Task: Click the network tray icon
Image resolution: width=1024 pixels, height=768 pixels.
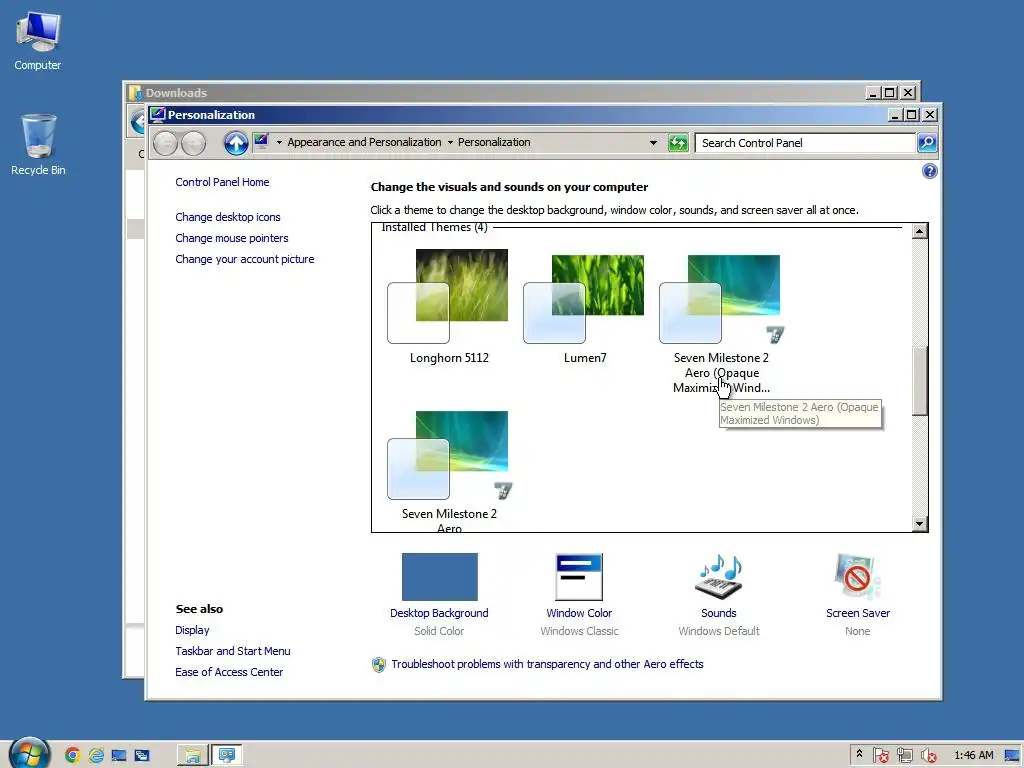Action: click(904, 756)
